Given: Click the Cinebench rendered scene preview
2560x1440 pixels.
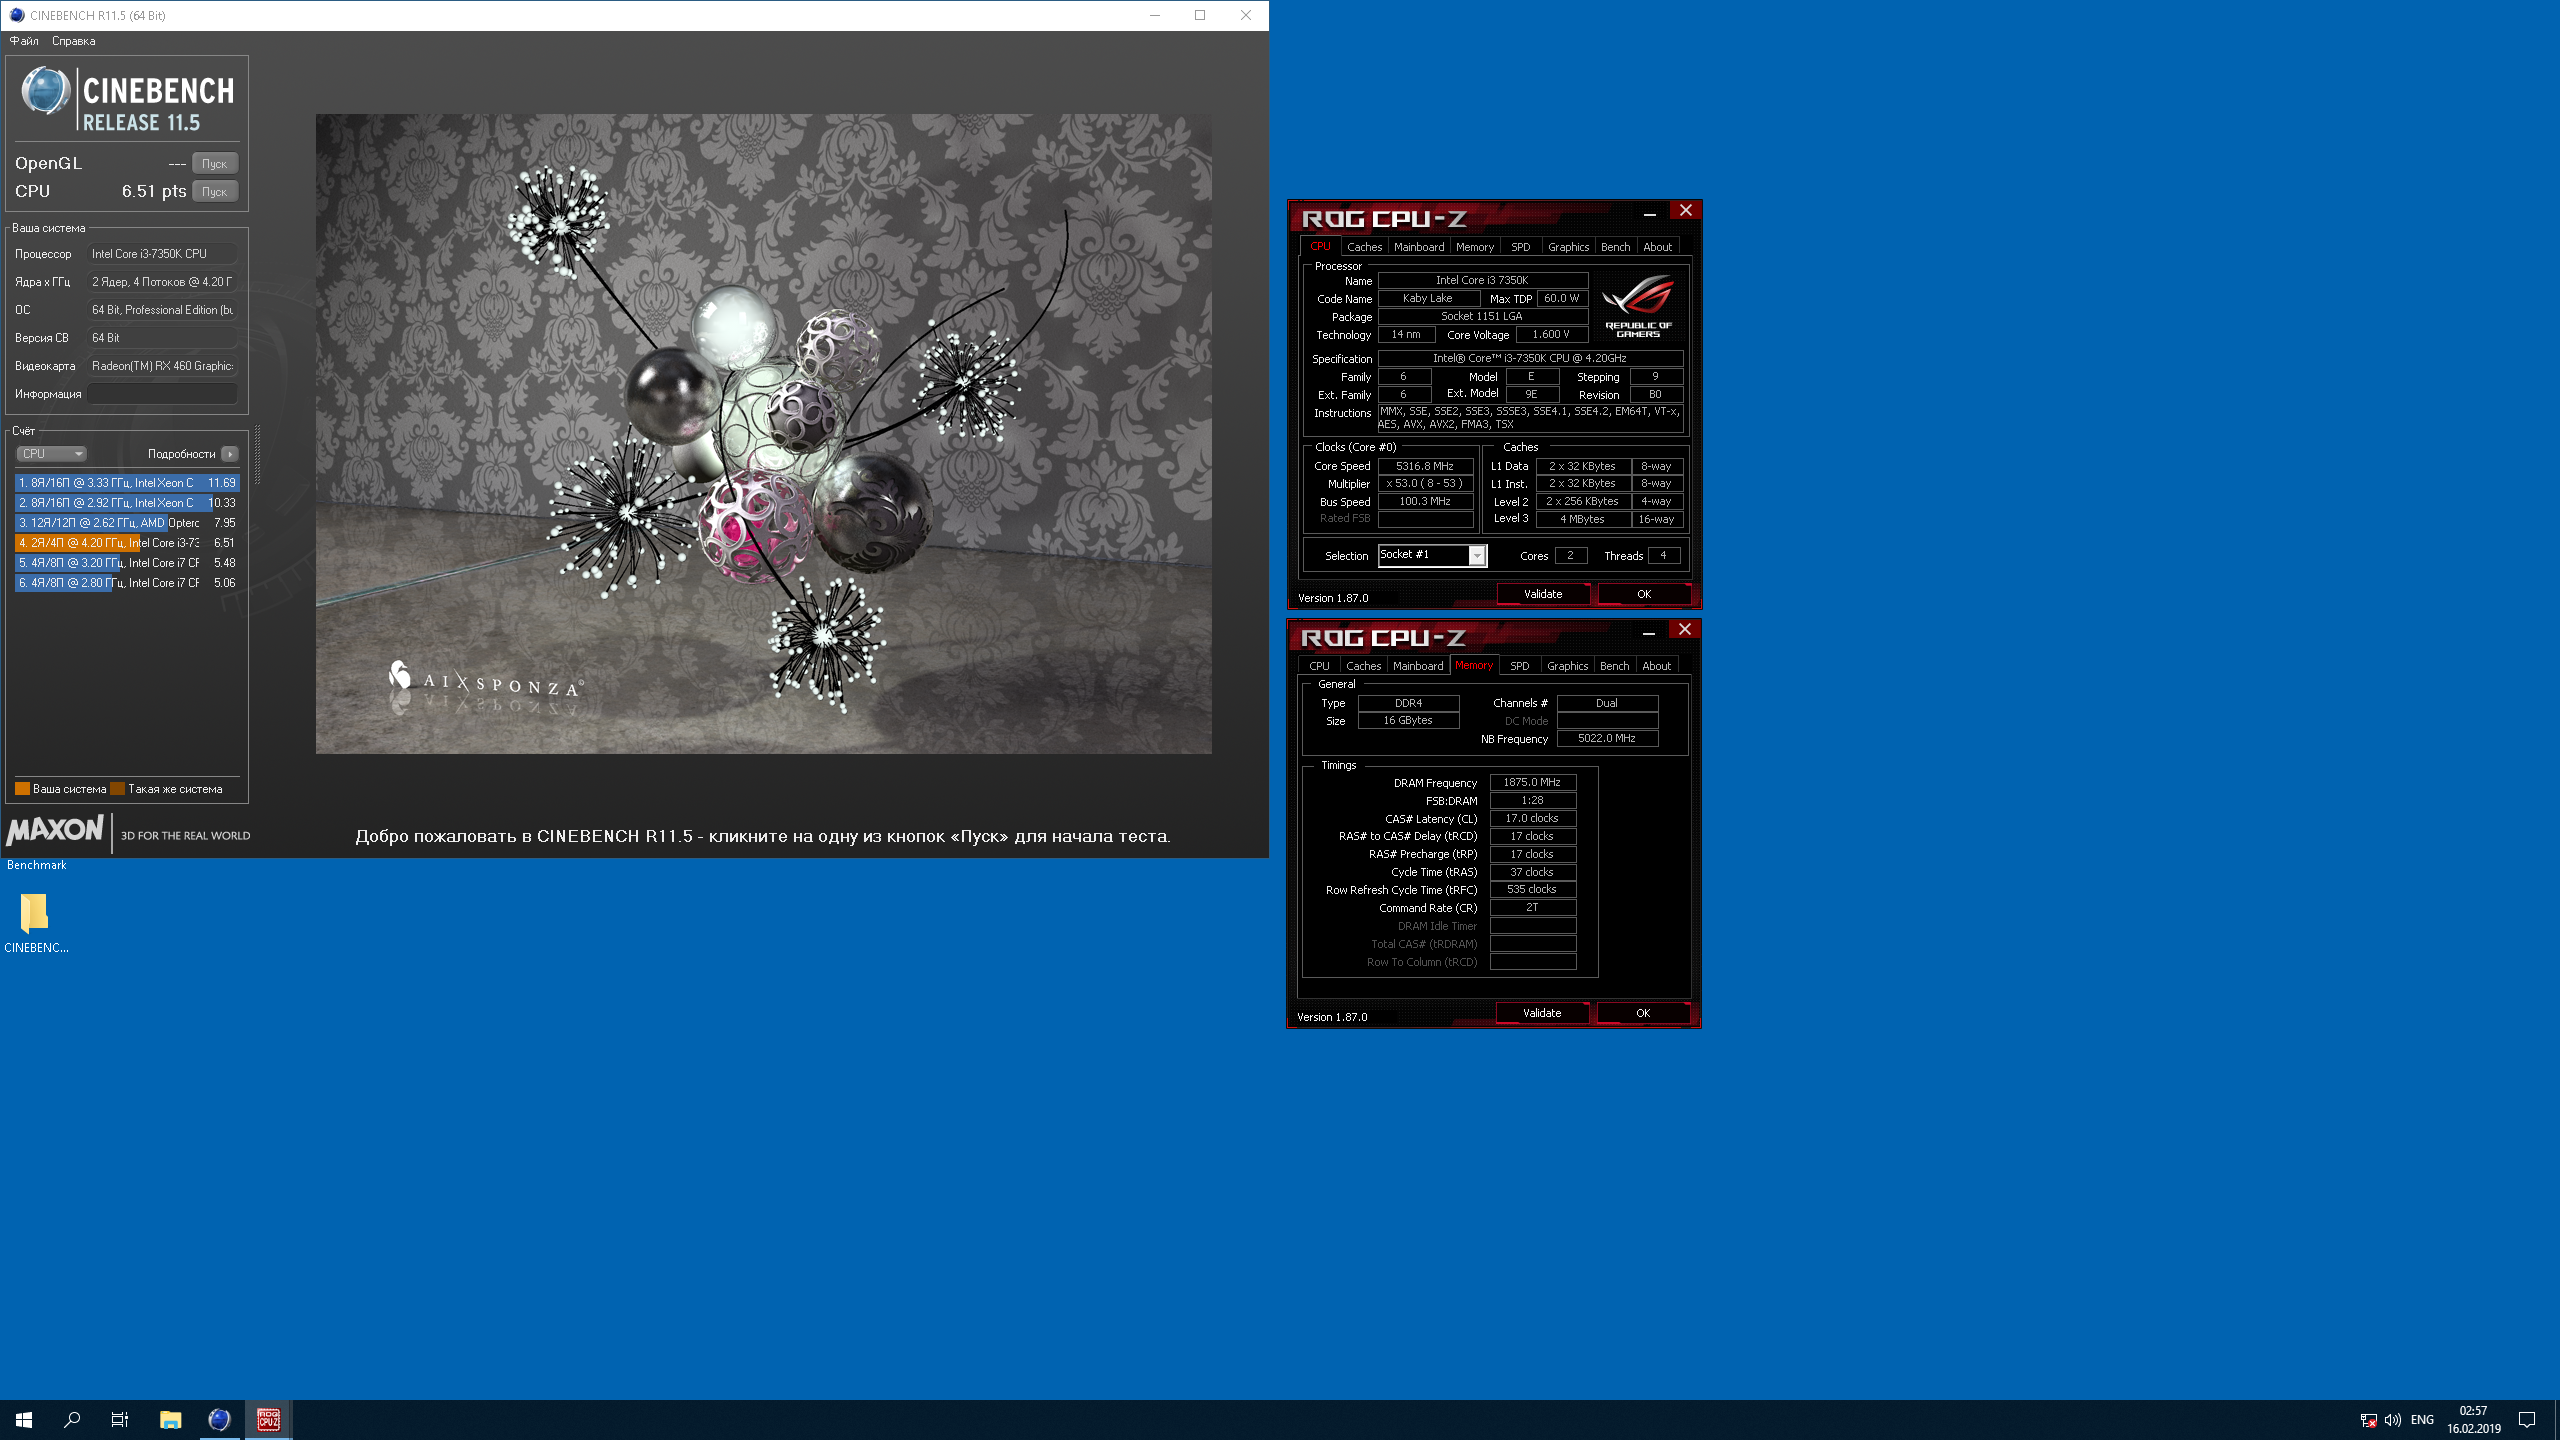Looking at the screenshot, I should point(764,434).
